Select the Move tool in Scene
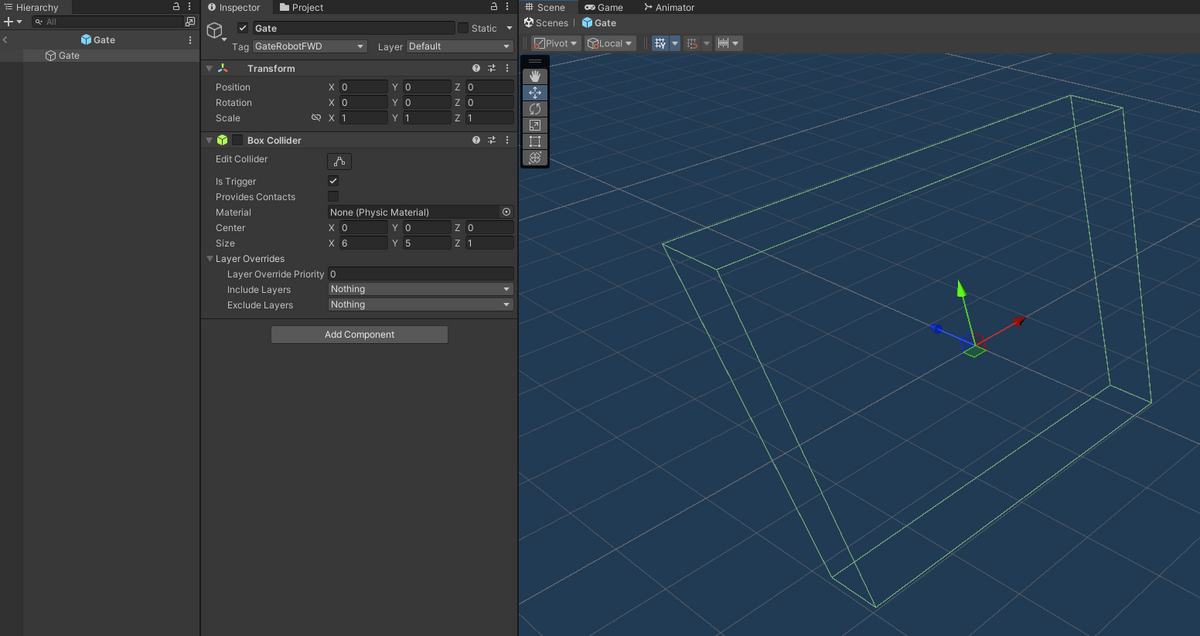 click(535, 92)
